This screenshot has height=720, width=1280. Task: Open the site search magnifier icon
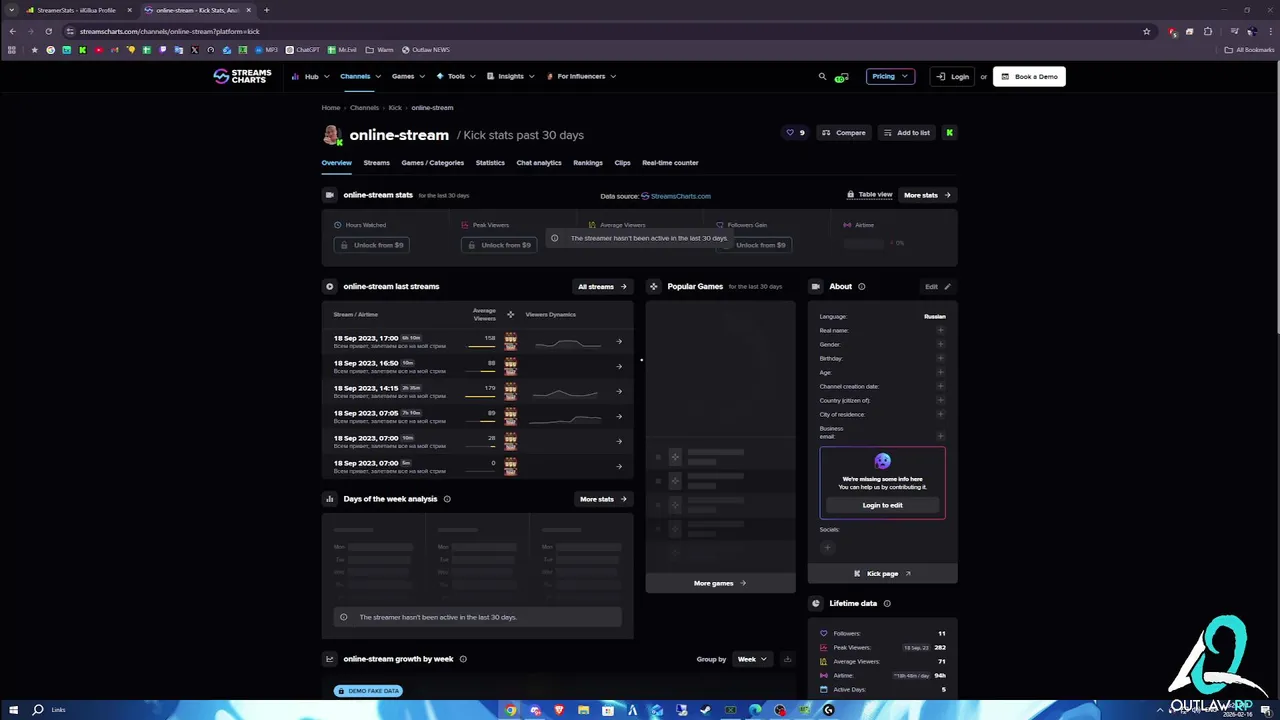(x=822, y=76)
